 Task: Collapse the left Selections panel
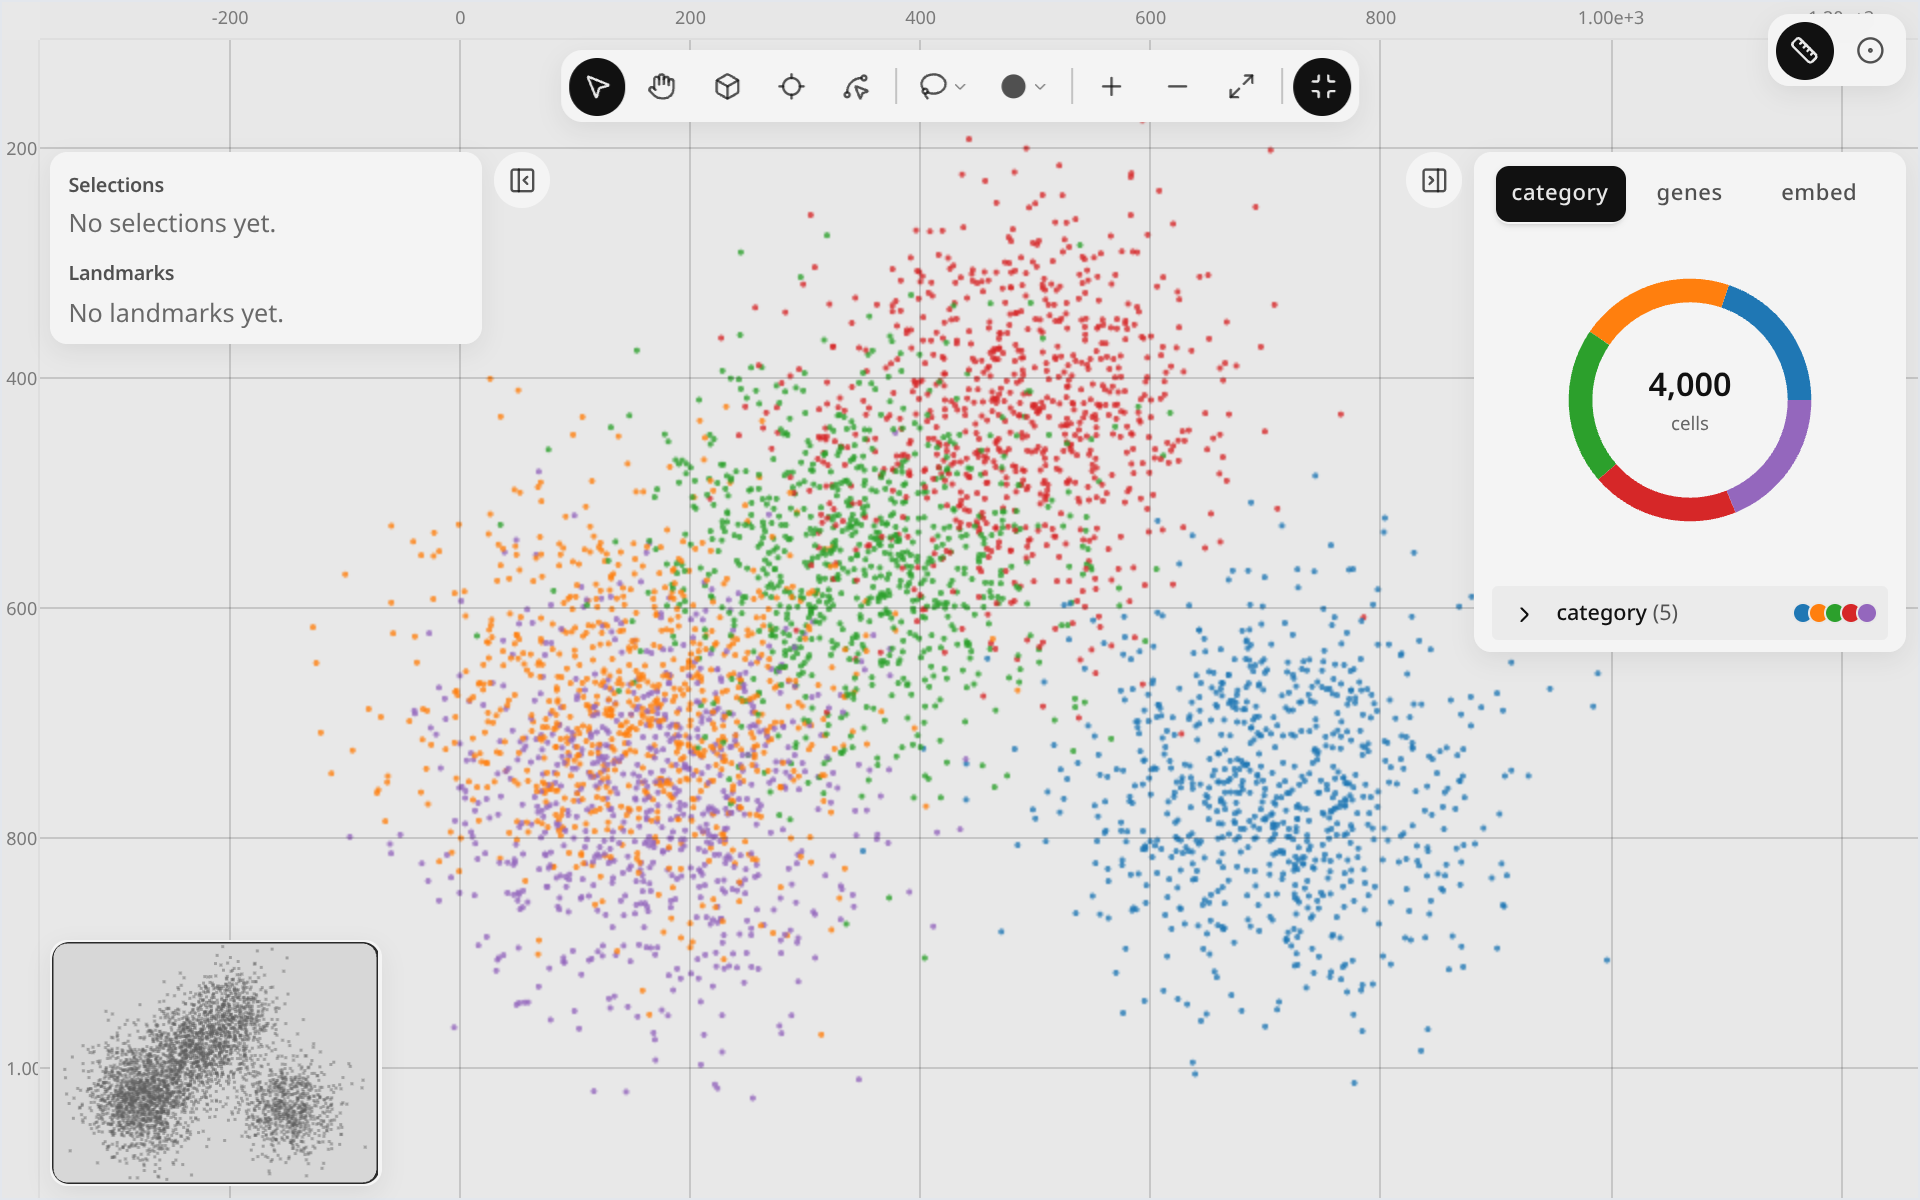[x=522, y=181]
